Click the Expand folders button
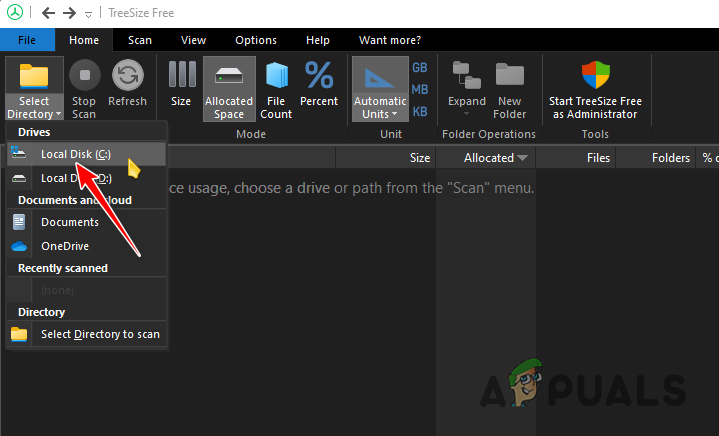This screenshot has height=436, width=719. (467, 87)
